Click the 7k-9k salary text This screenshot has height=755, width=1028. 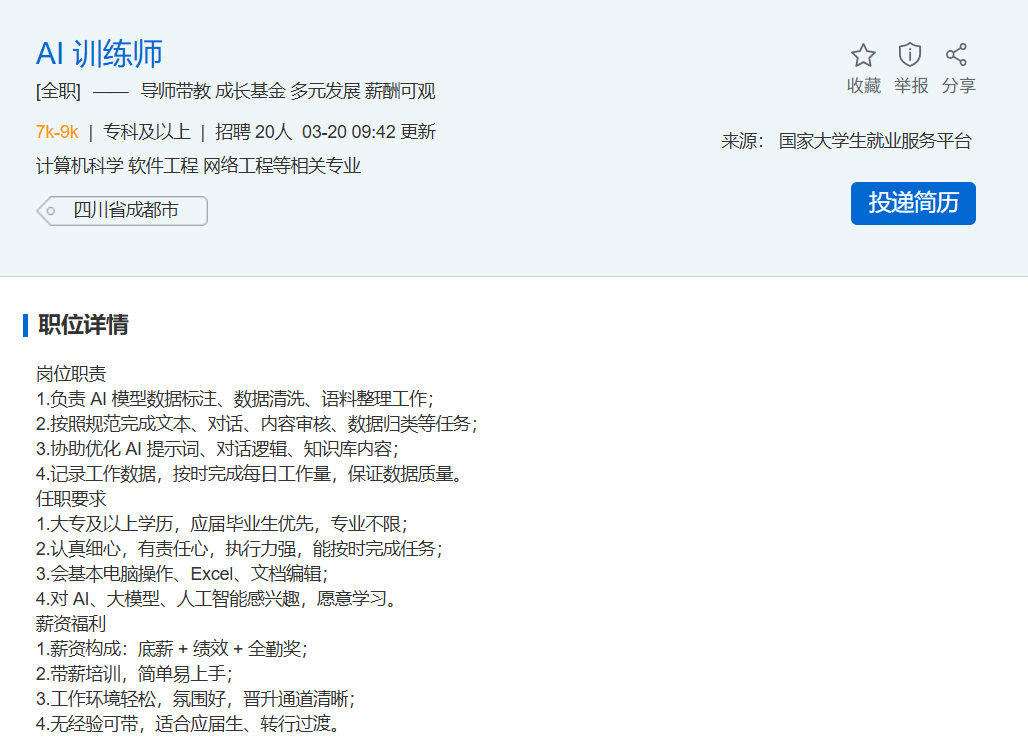click(x=57, y=132)
